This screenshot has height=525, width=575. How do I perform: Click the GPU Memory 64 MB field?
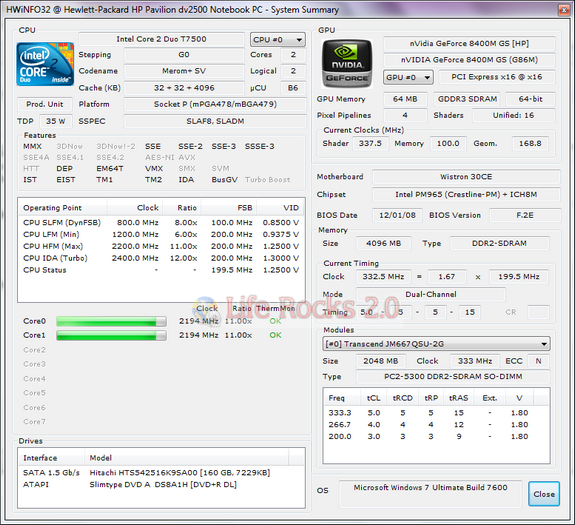(405, 99)
